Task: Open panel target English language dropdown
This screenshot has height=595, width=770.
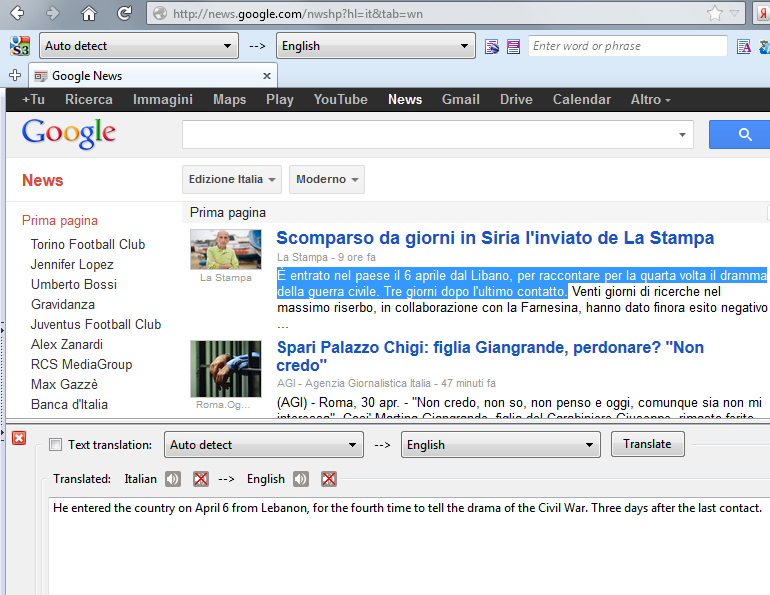Action: point(500,445)
